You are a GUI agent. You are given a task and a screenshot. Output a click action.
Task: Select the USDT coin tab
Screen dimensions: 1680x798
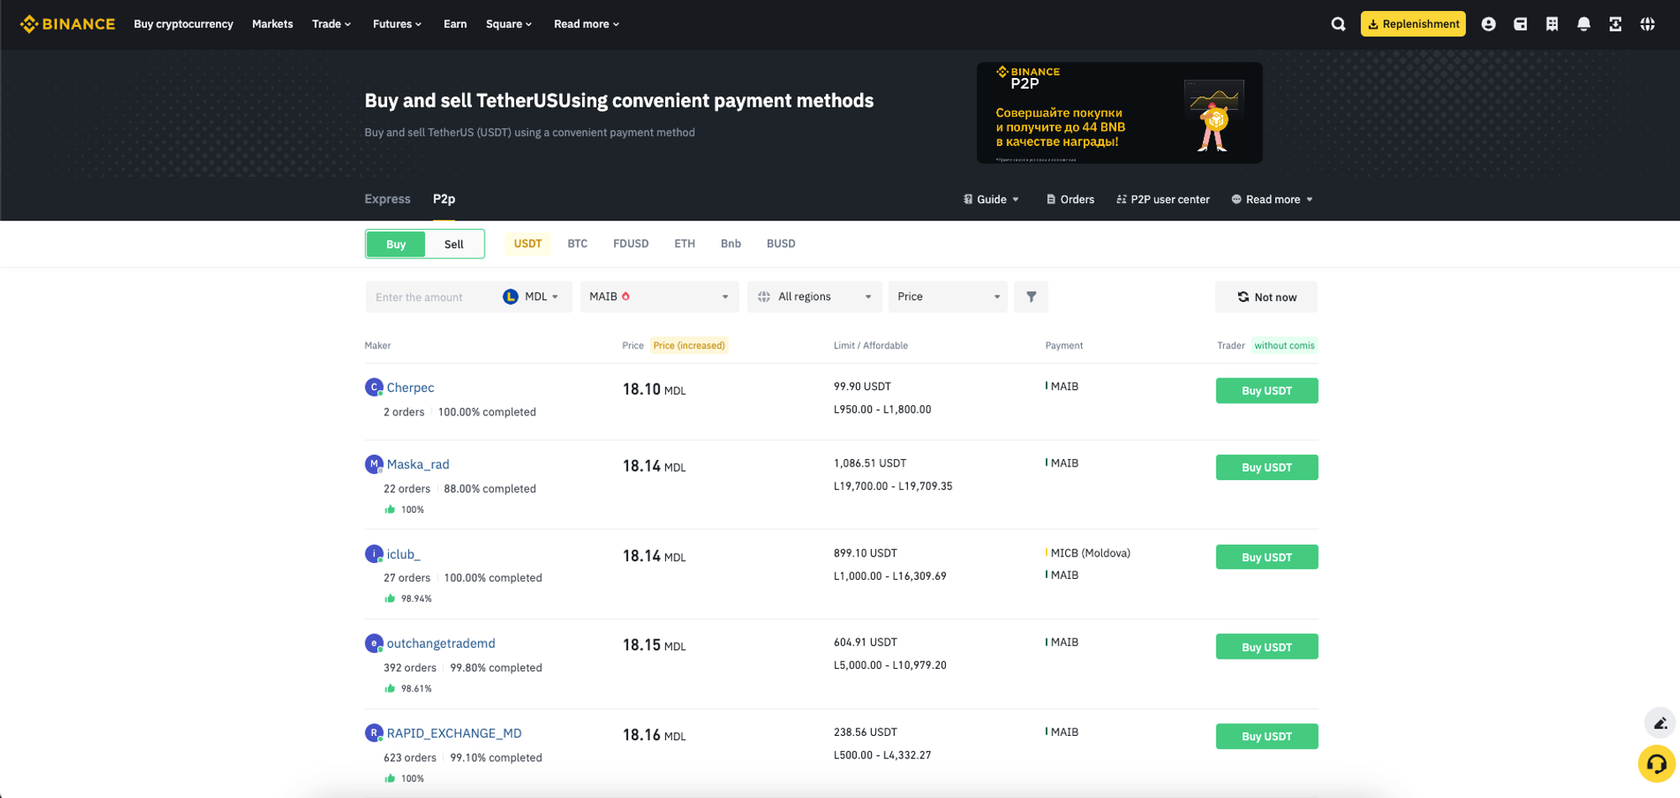point(528,244)
